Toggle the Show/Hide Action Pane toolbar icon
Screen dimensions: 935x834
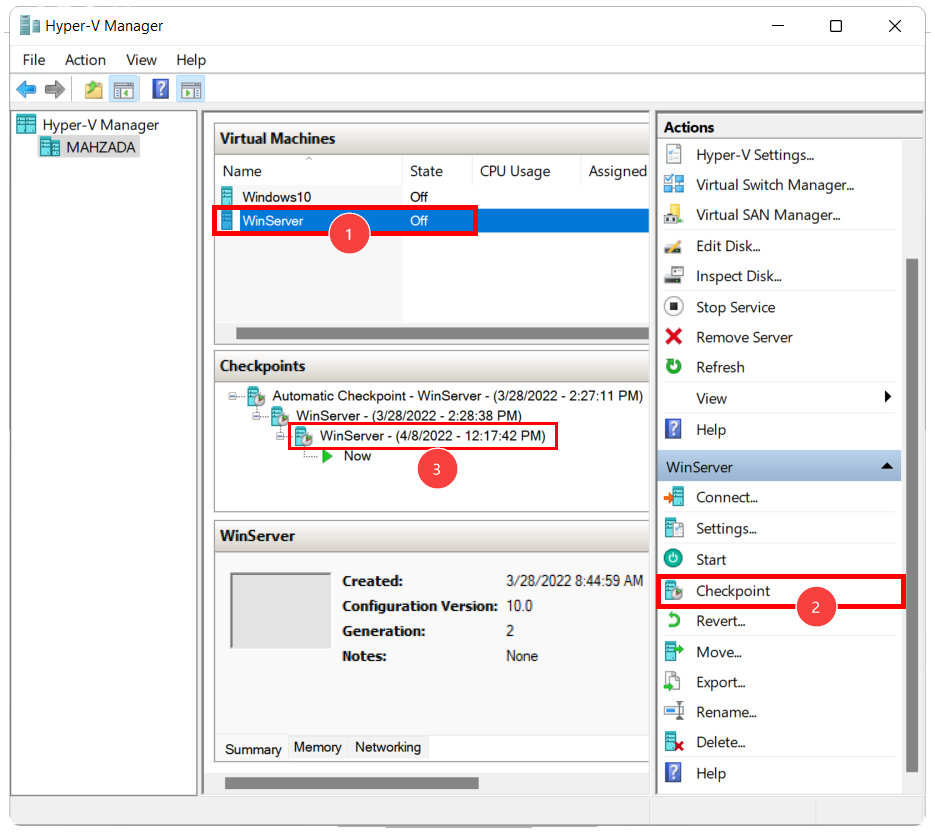[191, 90]
